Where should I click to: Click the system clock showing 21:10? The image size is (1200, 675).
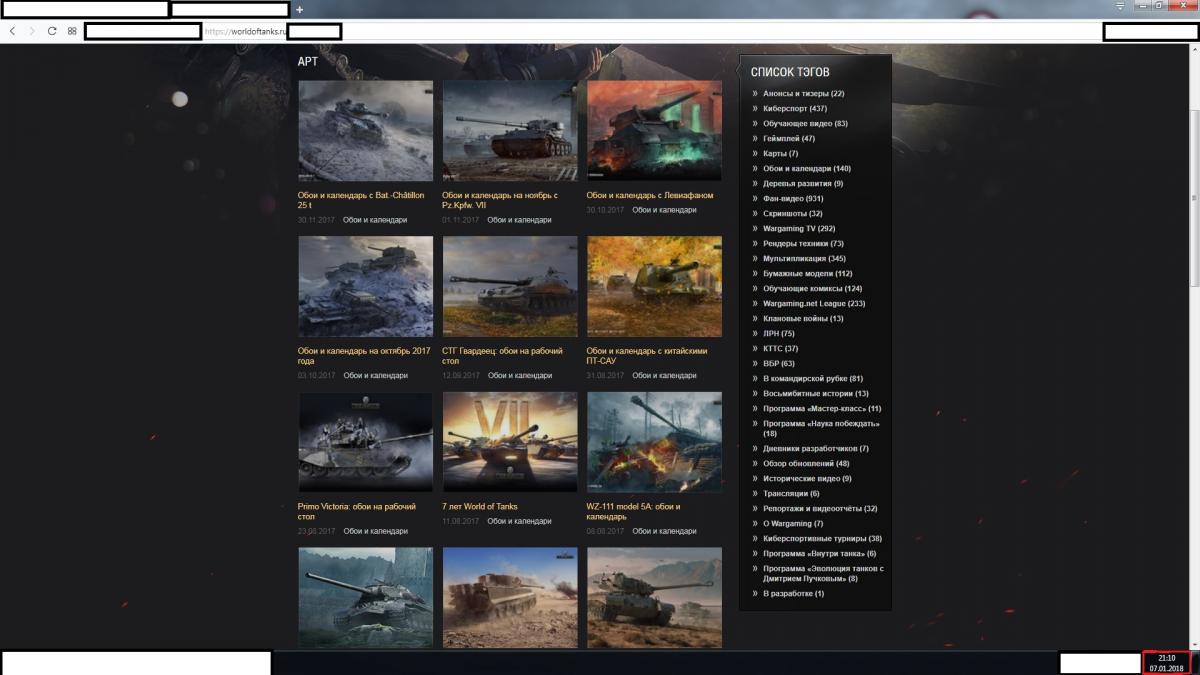click(x=1166, y=662)
